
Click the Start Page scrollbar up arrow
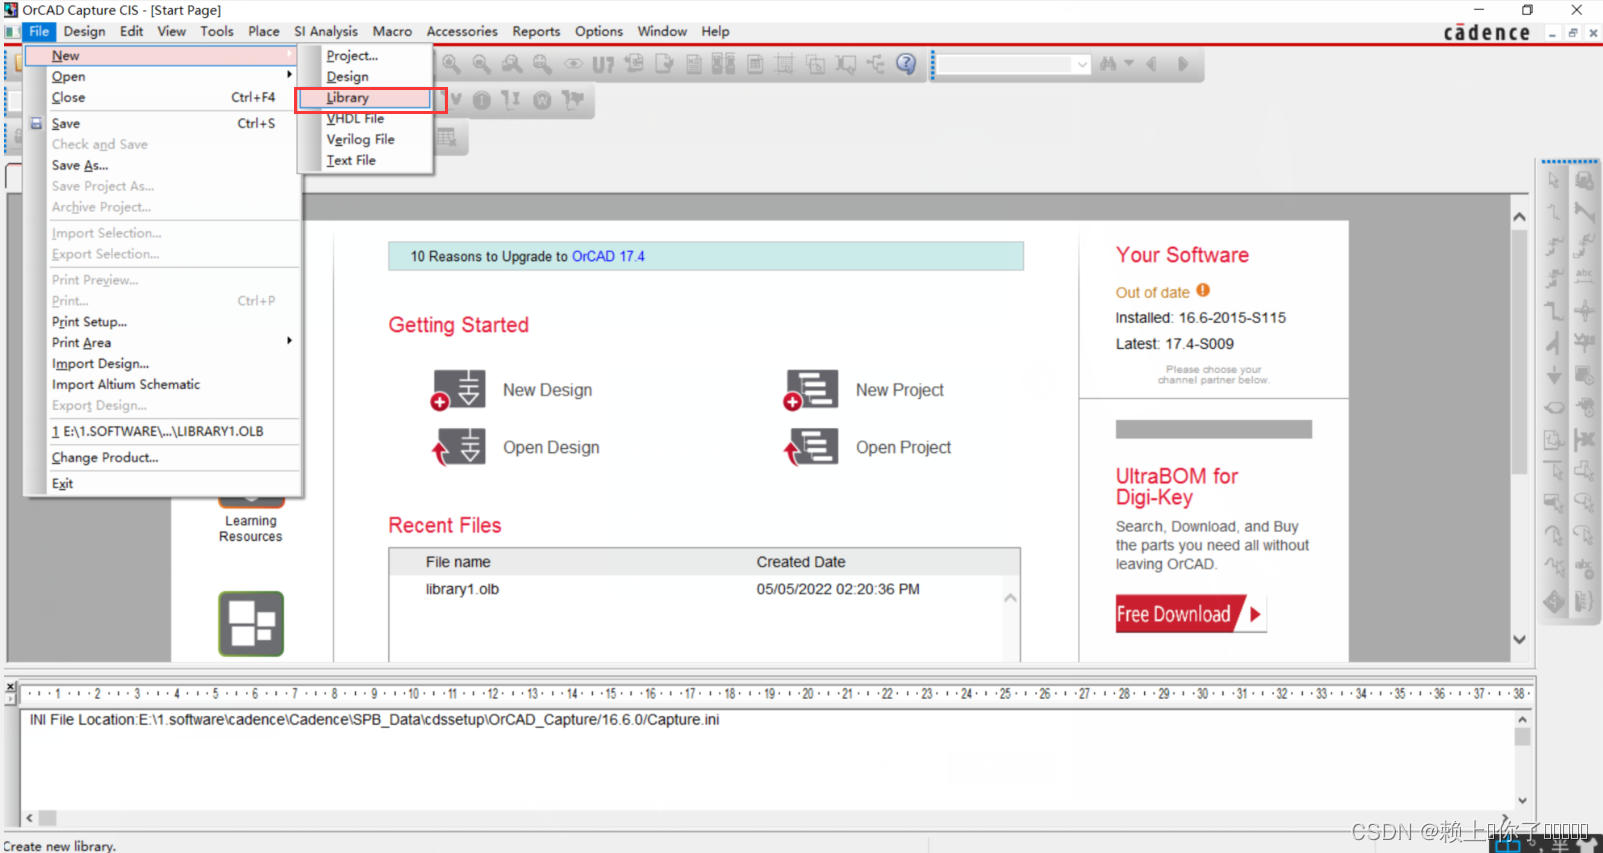1520,217
